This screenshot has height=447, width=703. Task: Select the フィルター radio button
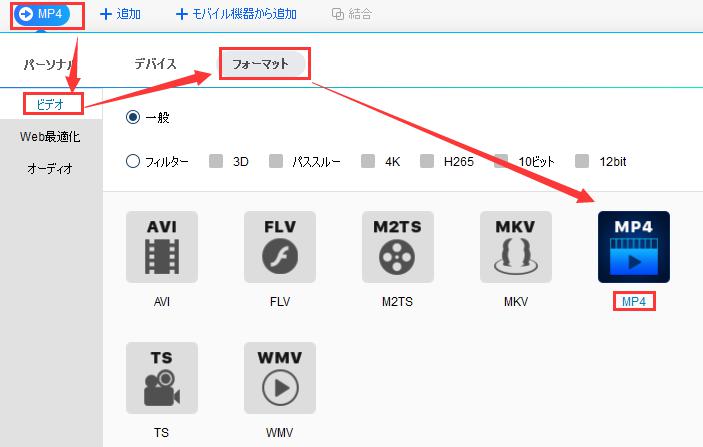(x=133, y=161)
